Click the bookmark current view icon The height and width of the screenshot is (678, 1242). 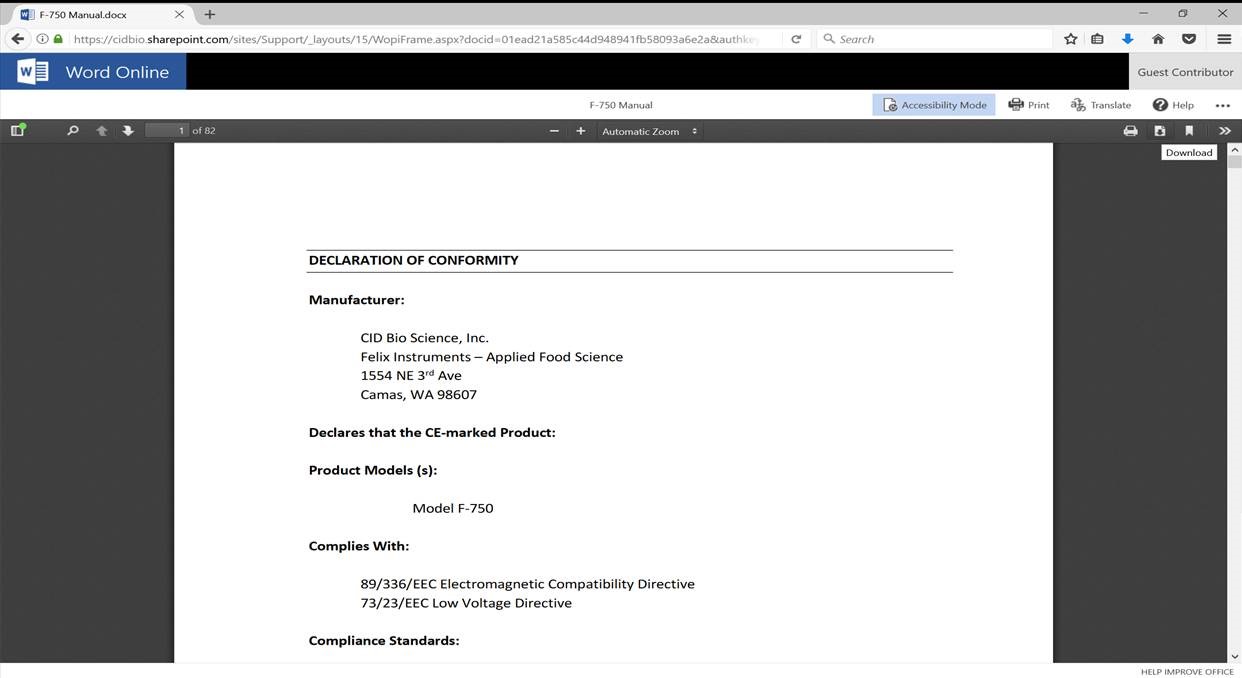1189,131
